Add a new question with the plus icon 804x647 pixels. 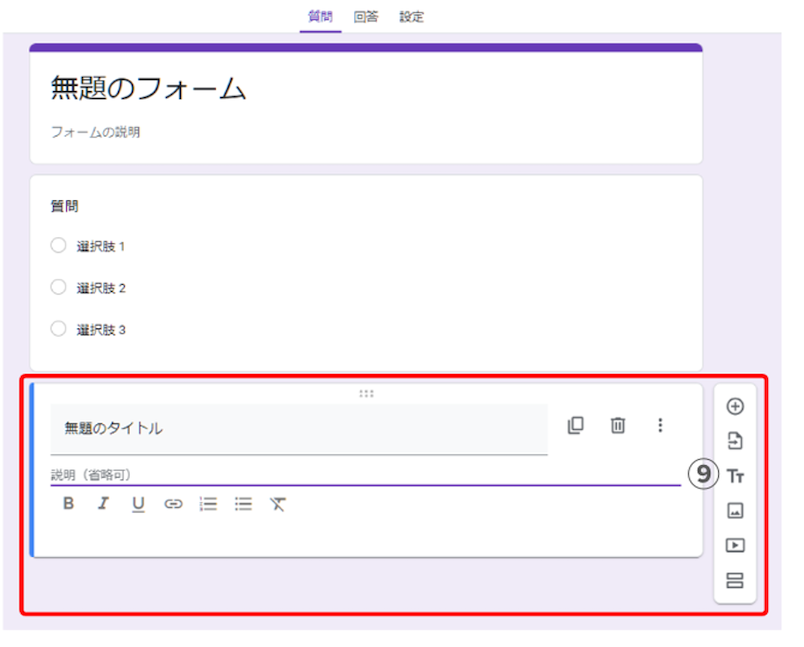coord(735,407)
